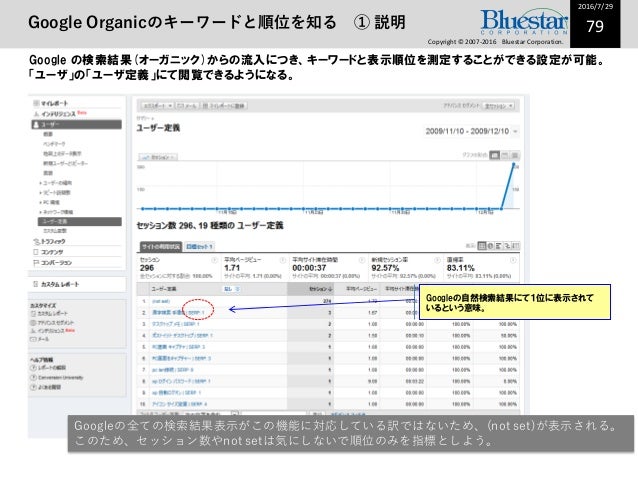638x479 pixels.
Task: Click 296 sessions metric value
Action: click(146, 268)
